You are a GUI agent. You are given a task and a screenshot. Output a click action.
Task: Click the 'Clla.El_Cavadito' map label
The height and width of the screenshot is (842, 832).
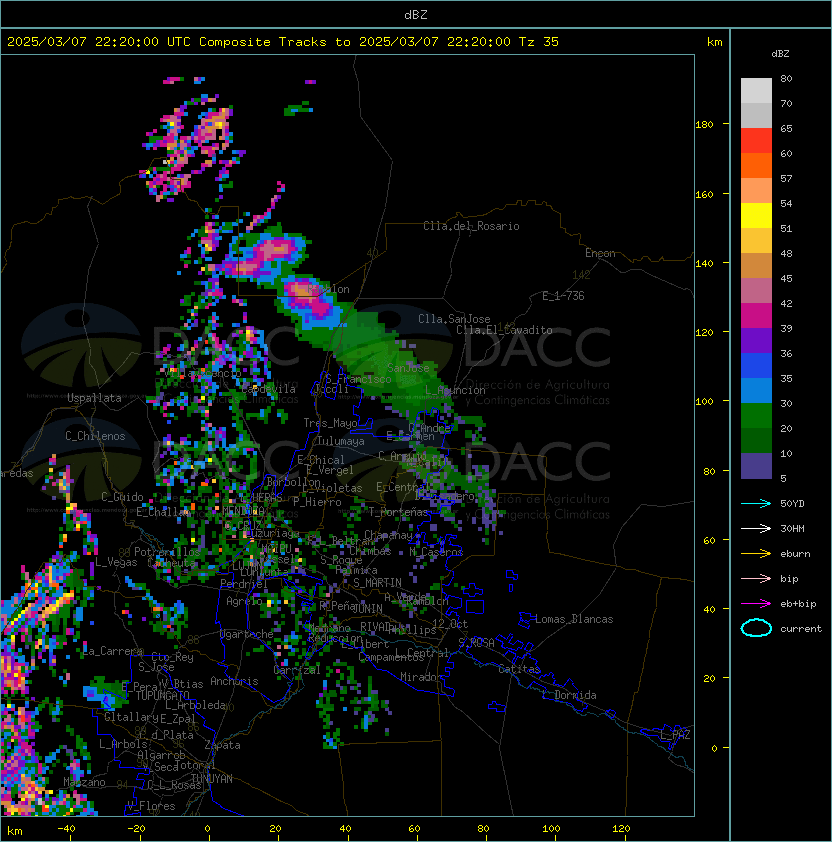pos(504,330)
